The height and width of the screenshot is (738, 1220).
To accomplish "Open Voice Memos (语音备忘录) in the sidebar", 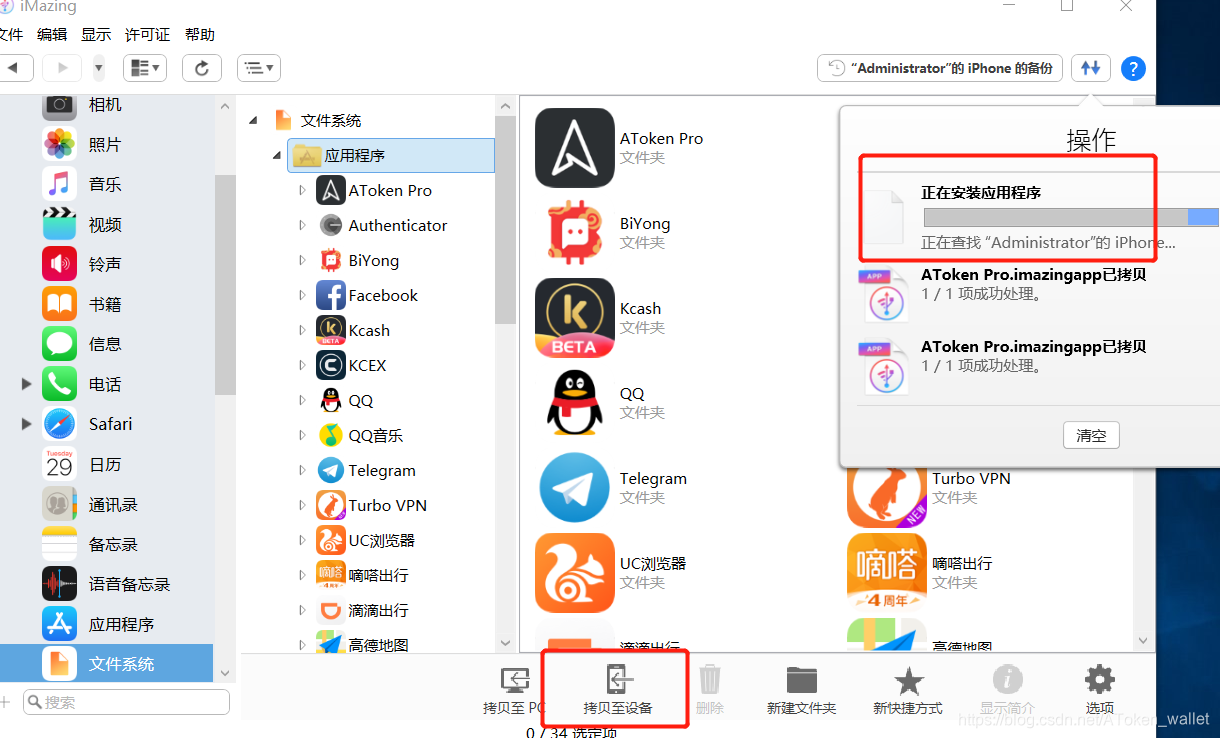I will coord(105,584).
